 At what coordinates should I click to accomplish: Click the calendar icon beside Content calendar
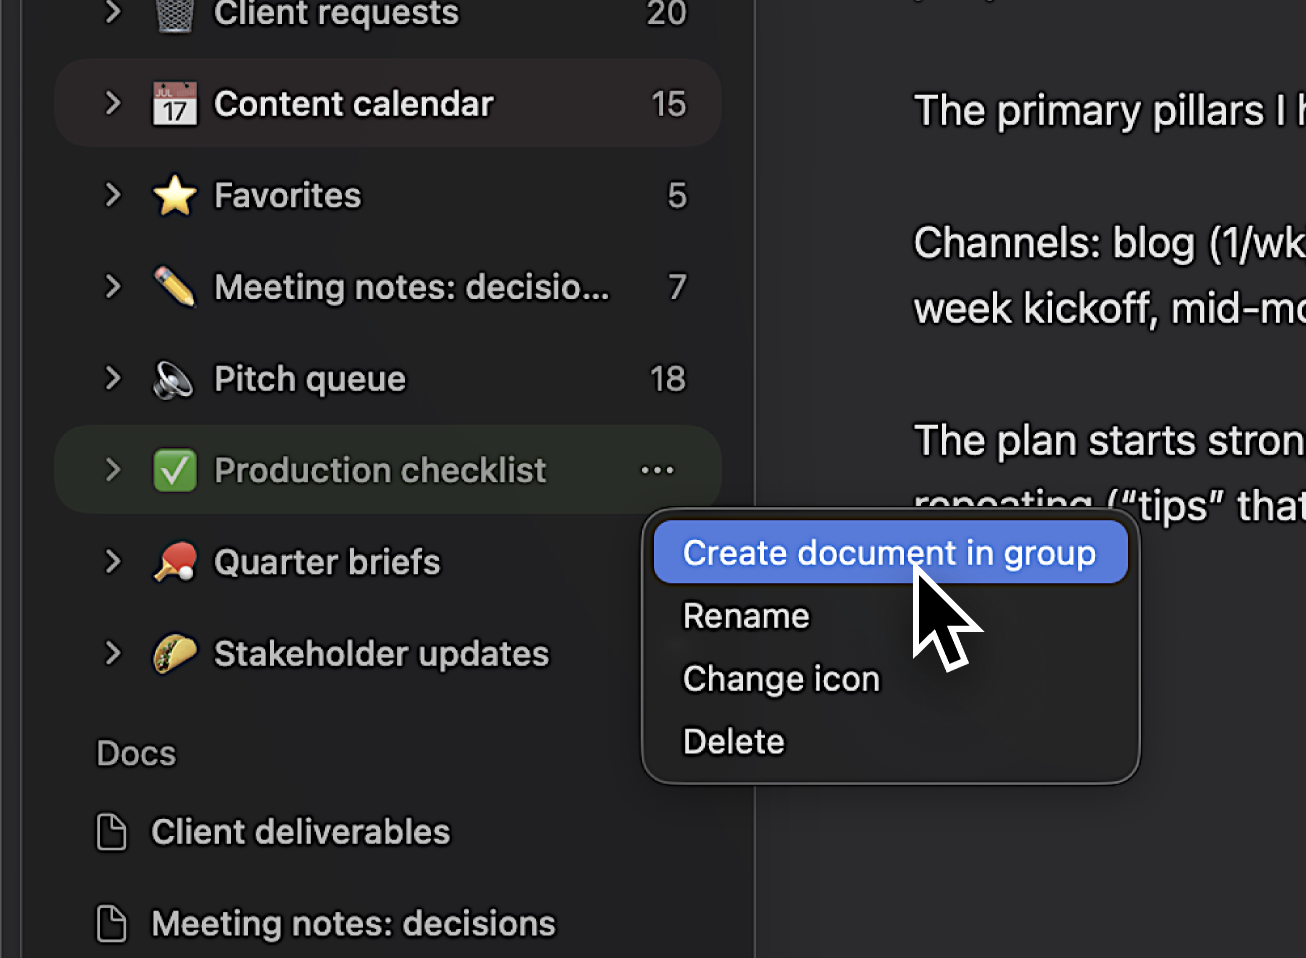tap(175, 104)
